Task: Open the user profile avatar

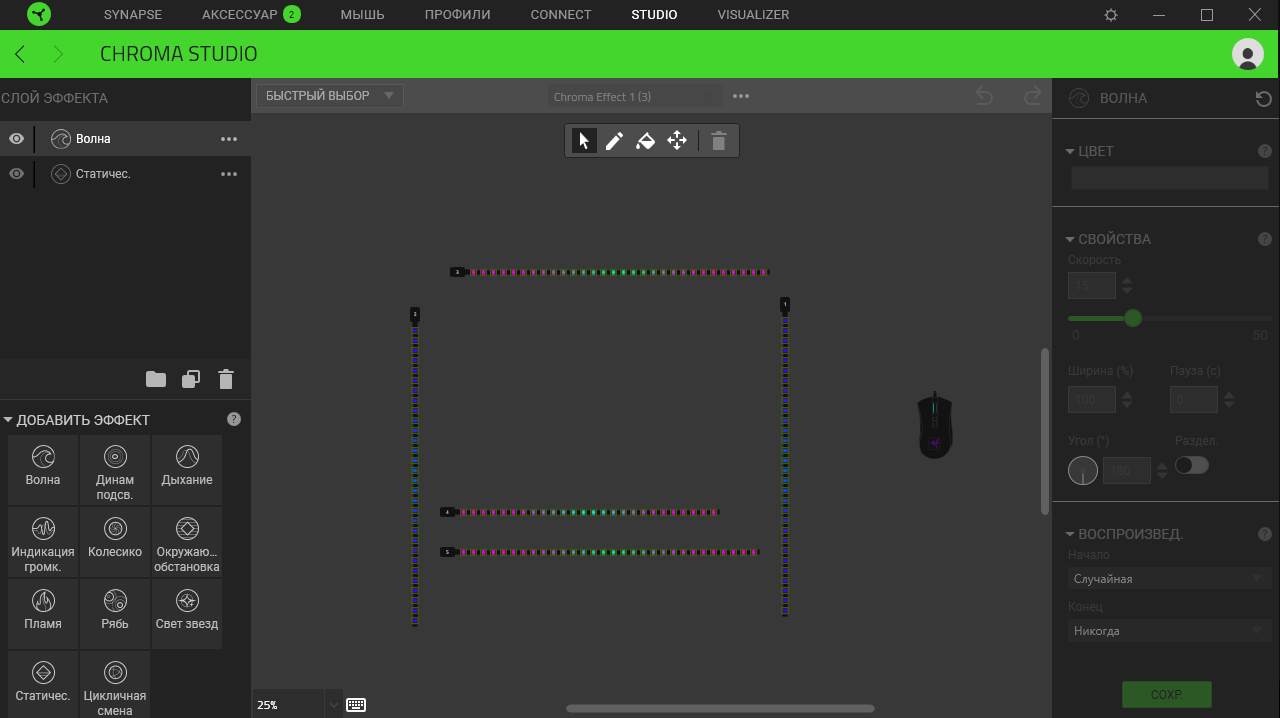Action: [1247, 54]
